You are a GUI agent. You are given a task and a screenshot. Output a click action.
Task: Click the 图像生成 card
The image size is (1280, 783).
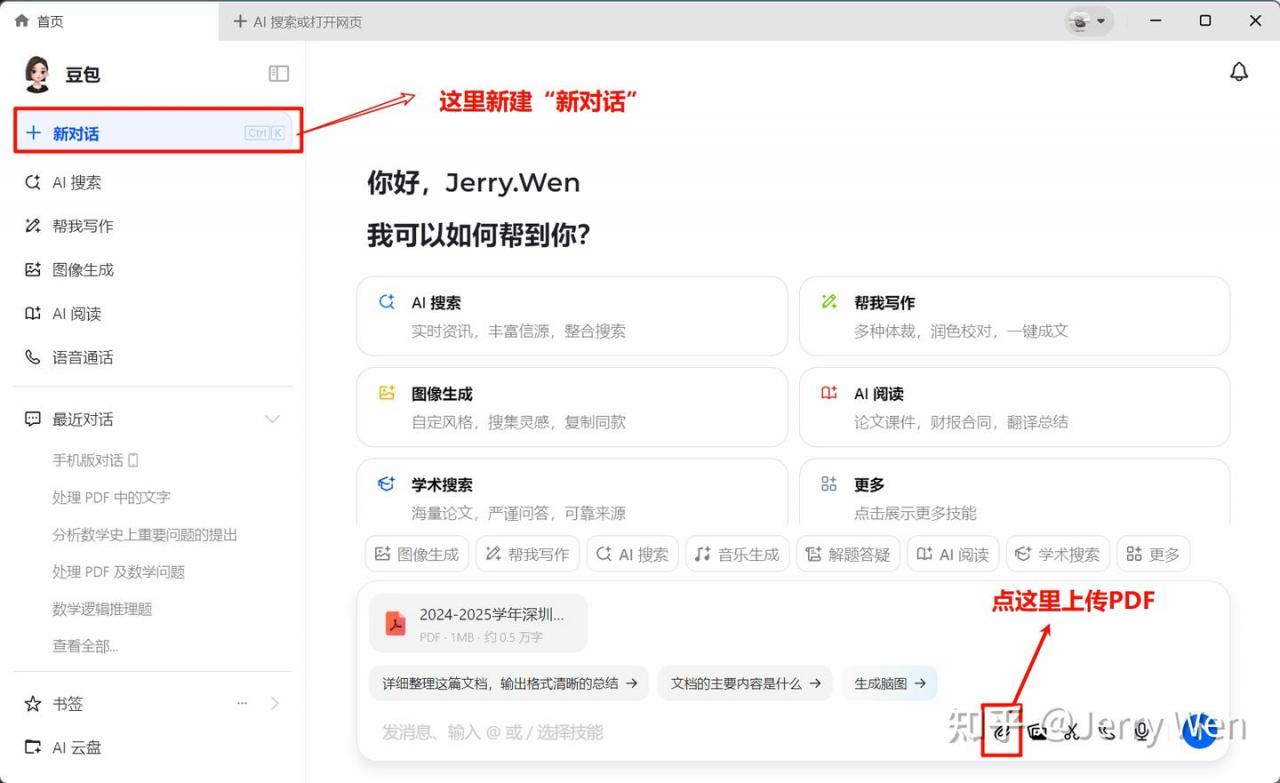(572, 407)
